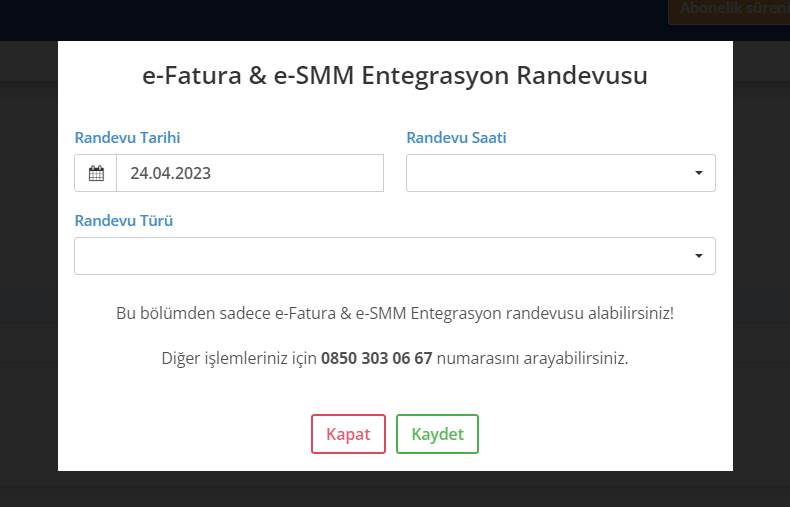Click the e-Fatura & e-SMM dialog title
Screen dimensions: 790x507
[395, 76]
